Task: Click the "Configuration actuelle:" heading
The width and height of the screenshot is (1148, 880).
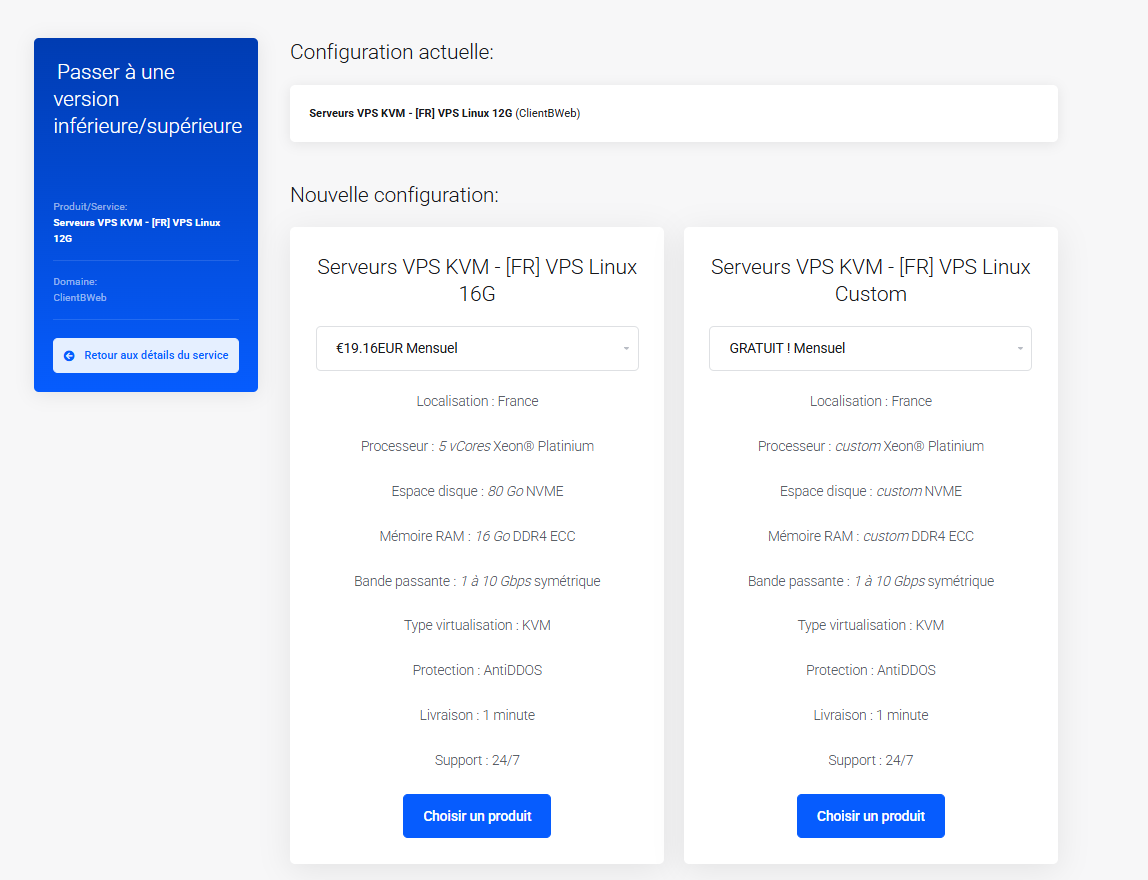Action: 391,52
